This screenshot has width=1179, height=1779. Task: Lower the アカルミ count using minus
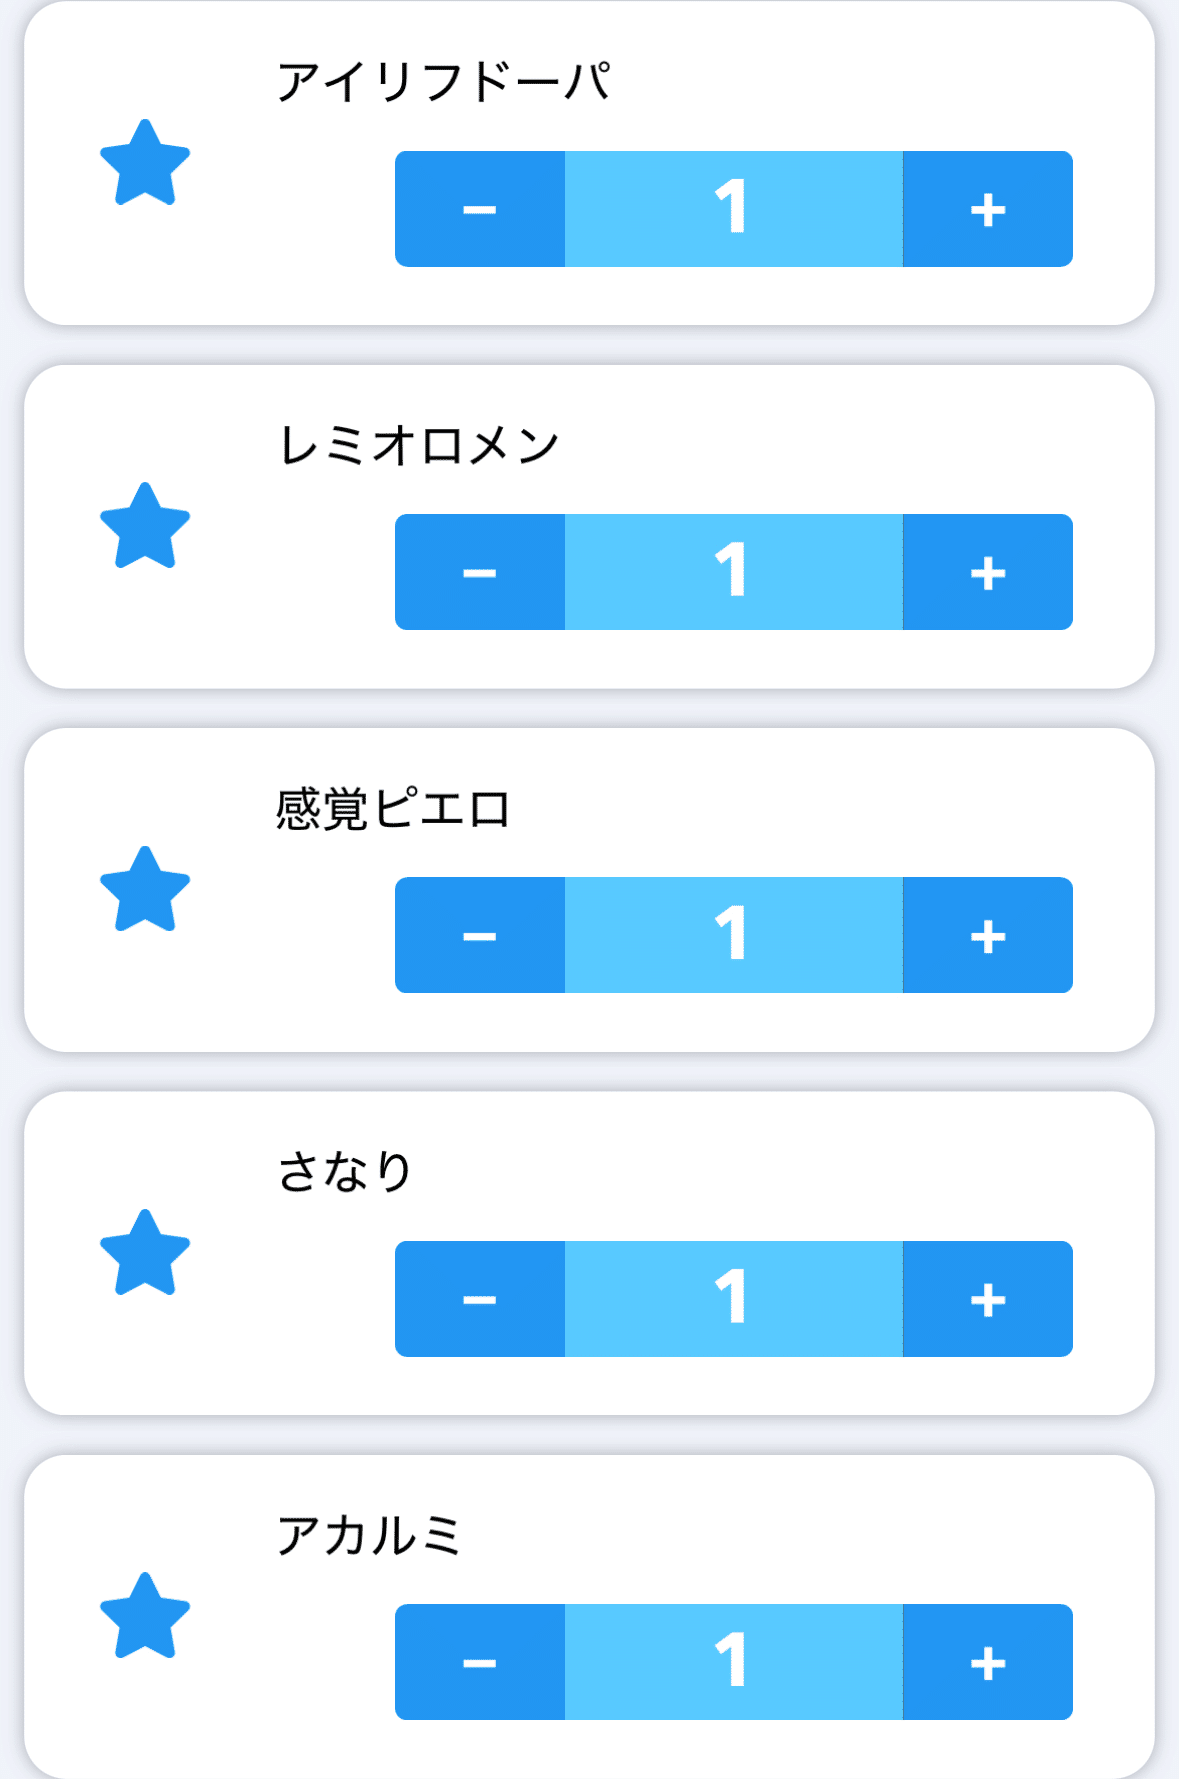(x=480, y=1662)
